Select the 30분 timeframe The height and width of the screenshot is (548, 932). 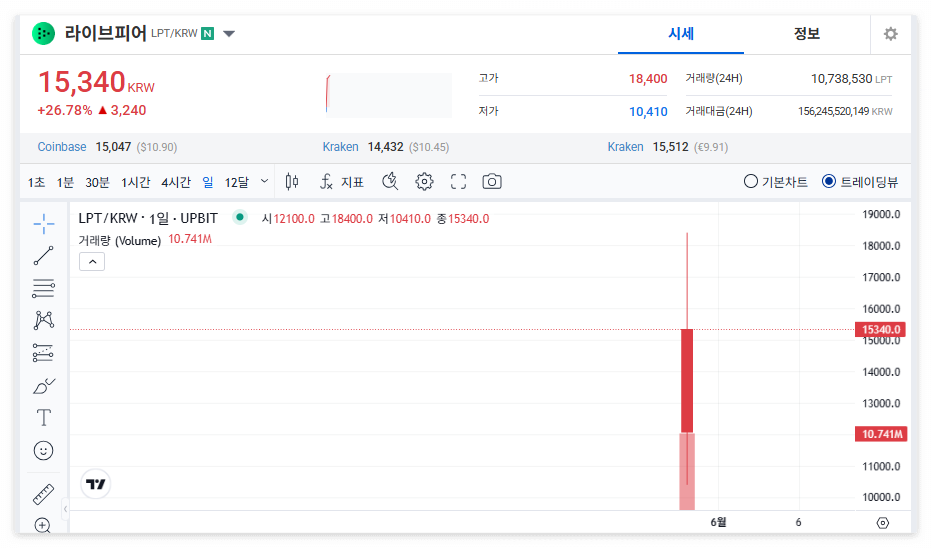(97, 182)
